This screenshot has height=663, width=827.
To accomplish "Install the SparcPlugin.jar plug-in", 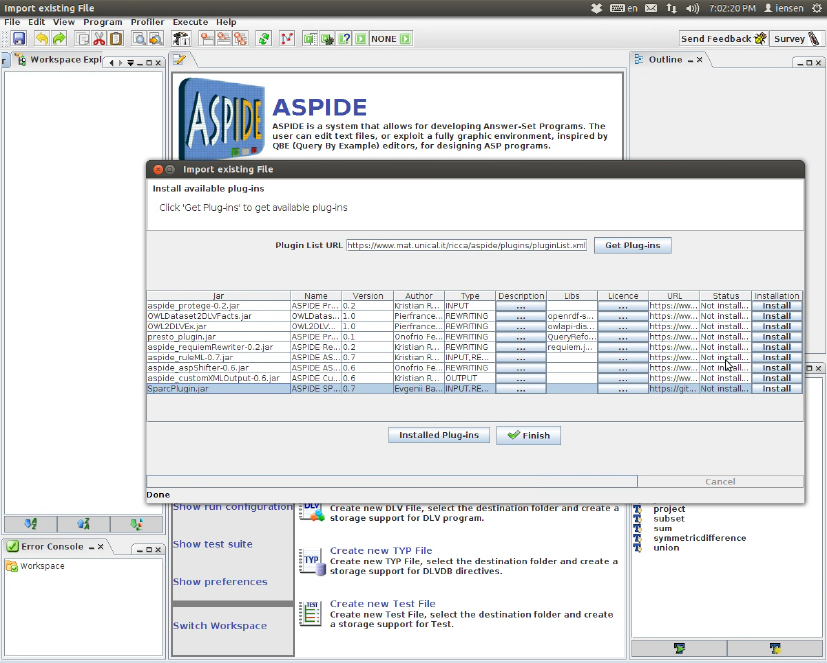I will coord(776,389).
